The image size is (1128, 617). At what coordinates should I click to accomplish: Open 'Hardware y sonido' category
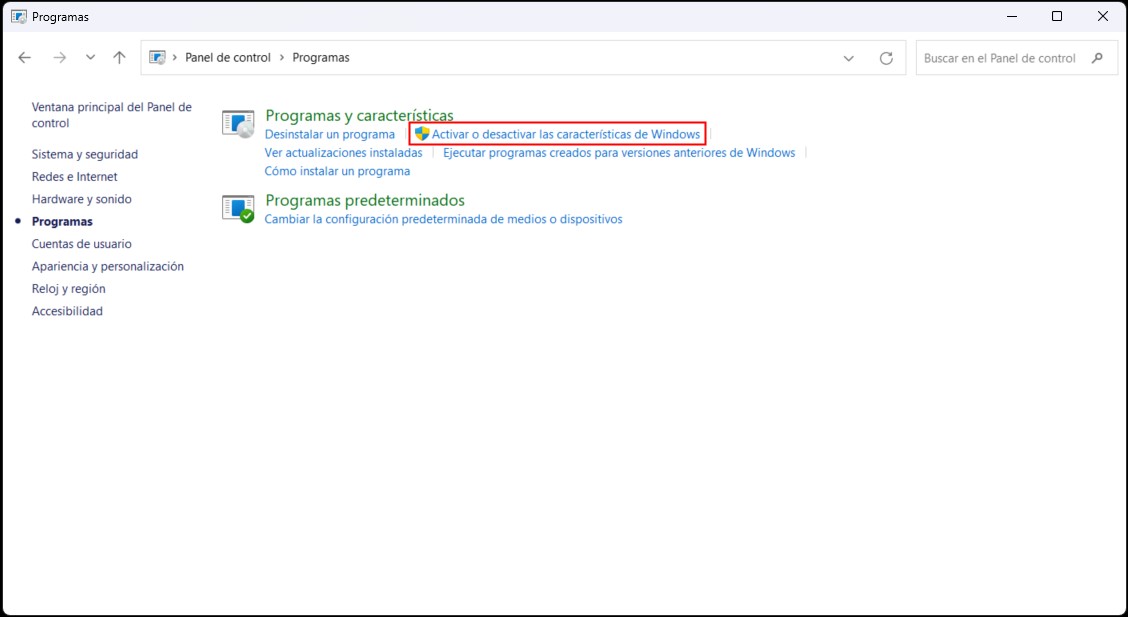pos(82,198)
